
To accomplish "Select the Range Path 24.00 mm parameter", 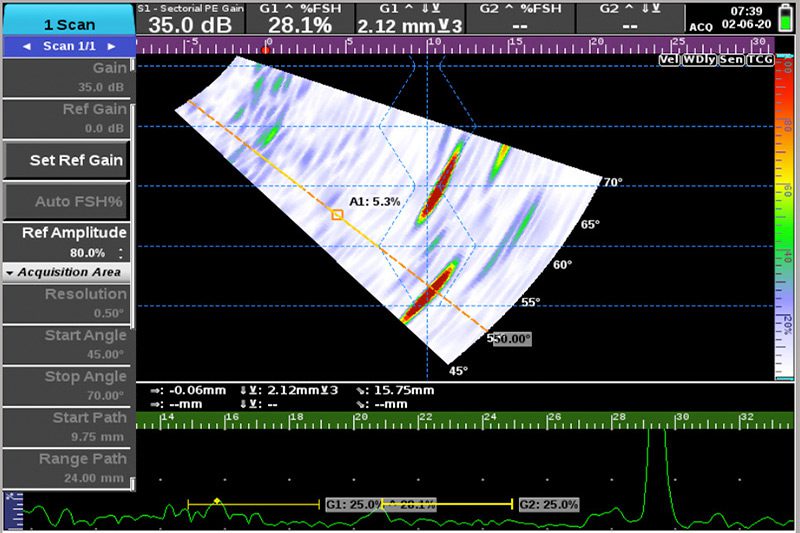I will (x=67, y=469).
